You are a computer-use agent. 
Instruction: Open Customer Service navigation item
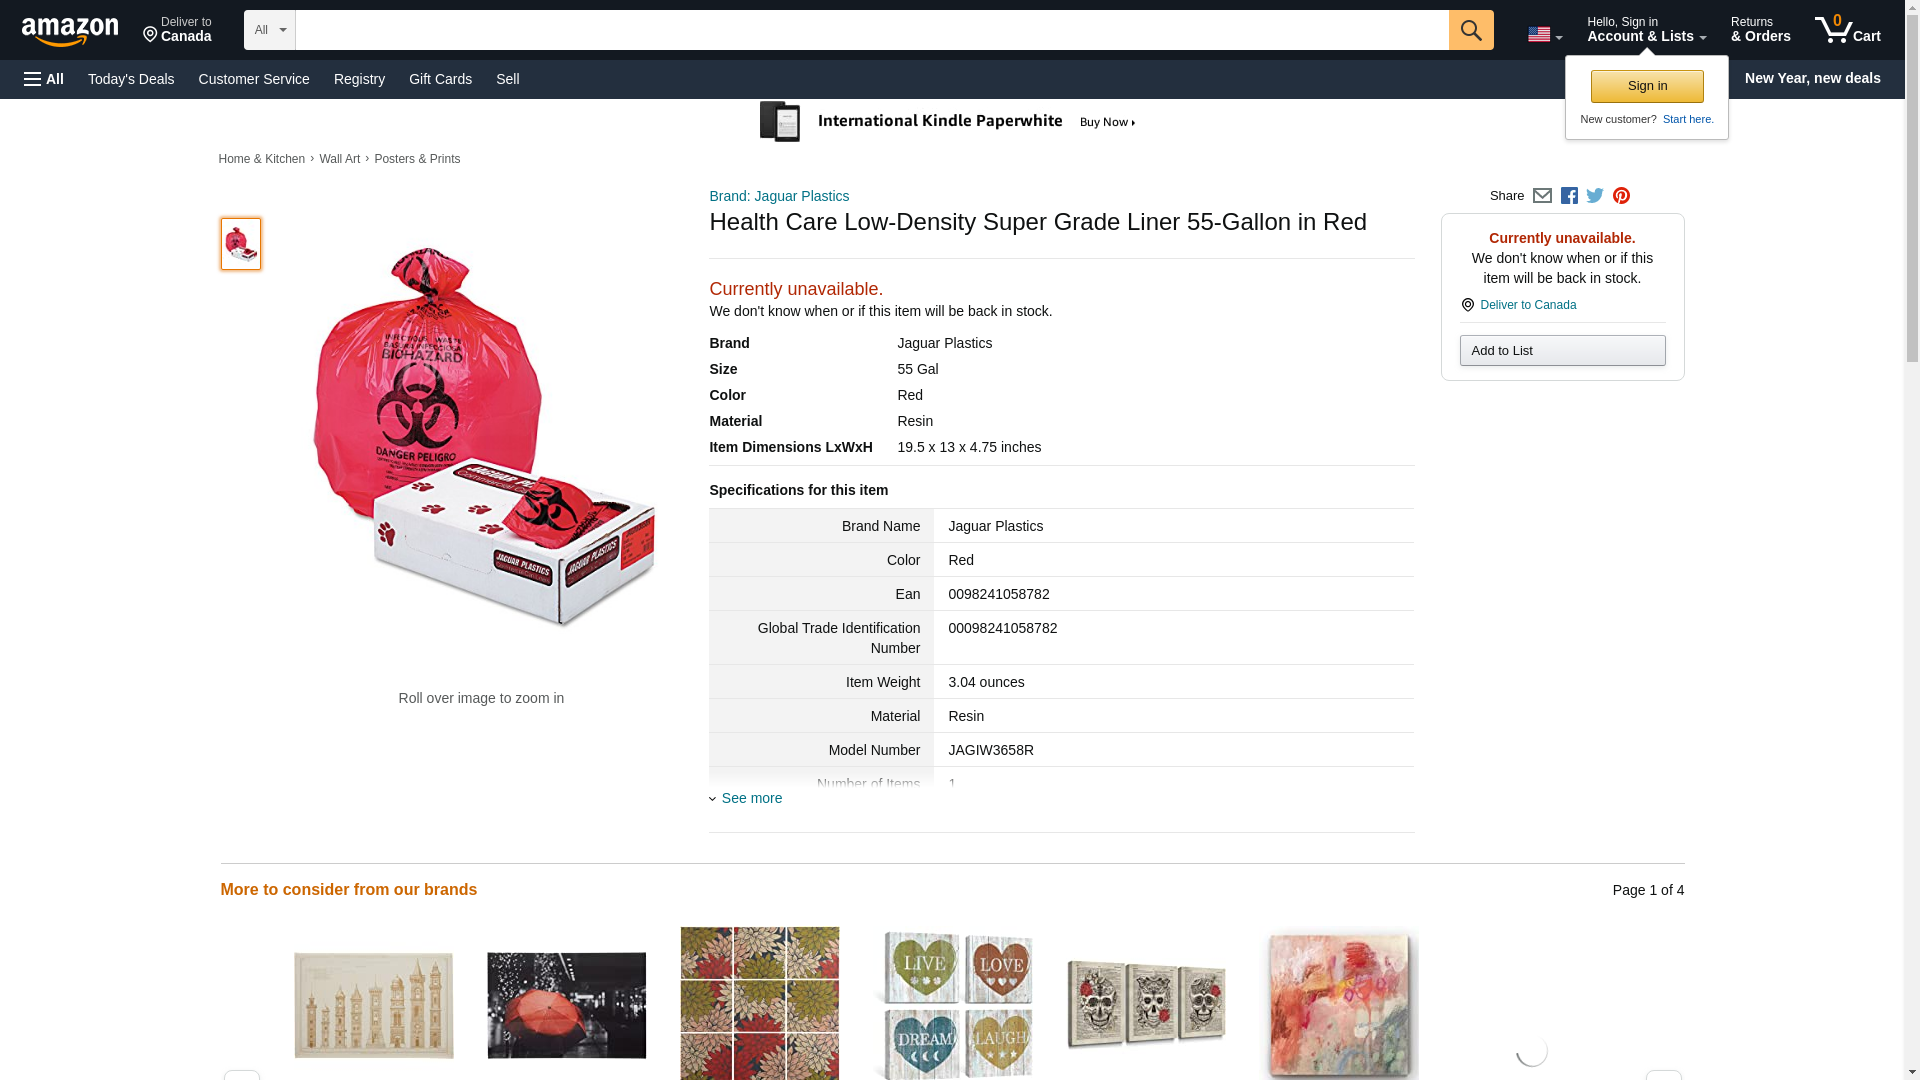pos(254,79)
